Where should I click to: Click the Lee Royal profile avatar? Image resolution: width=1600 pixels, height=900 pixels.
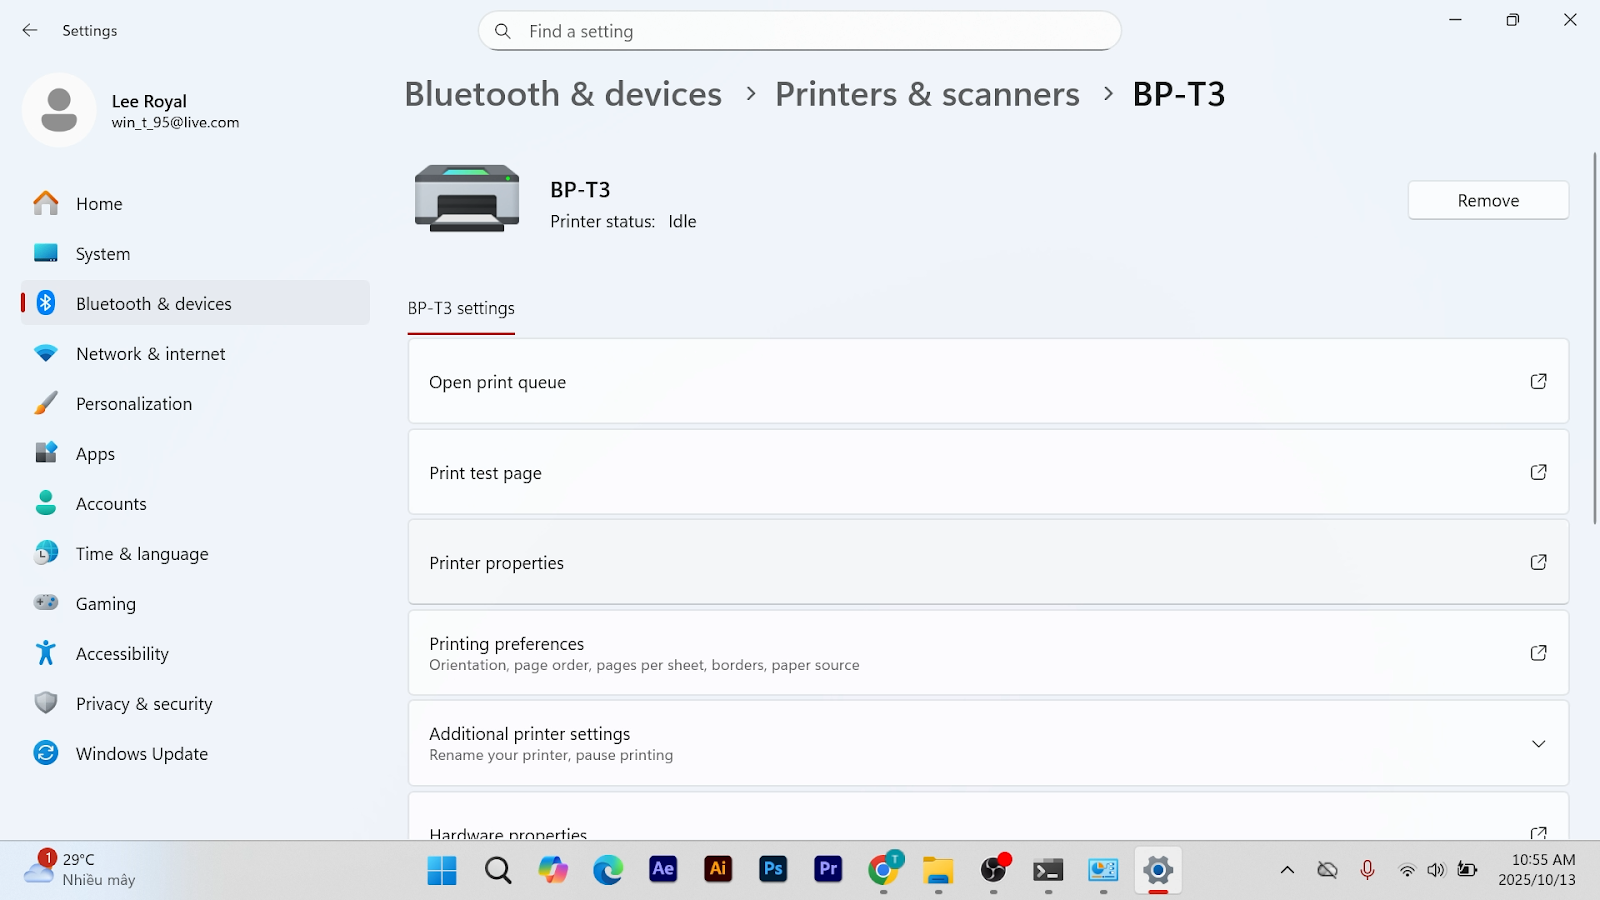point(59,110)
